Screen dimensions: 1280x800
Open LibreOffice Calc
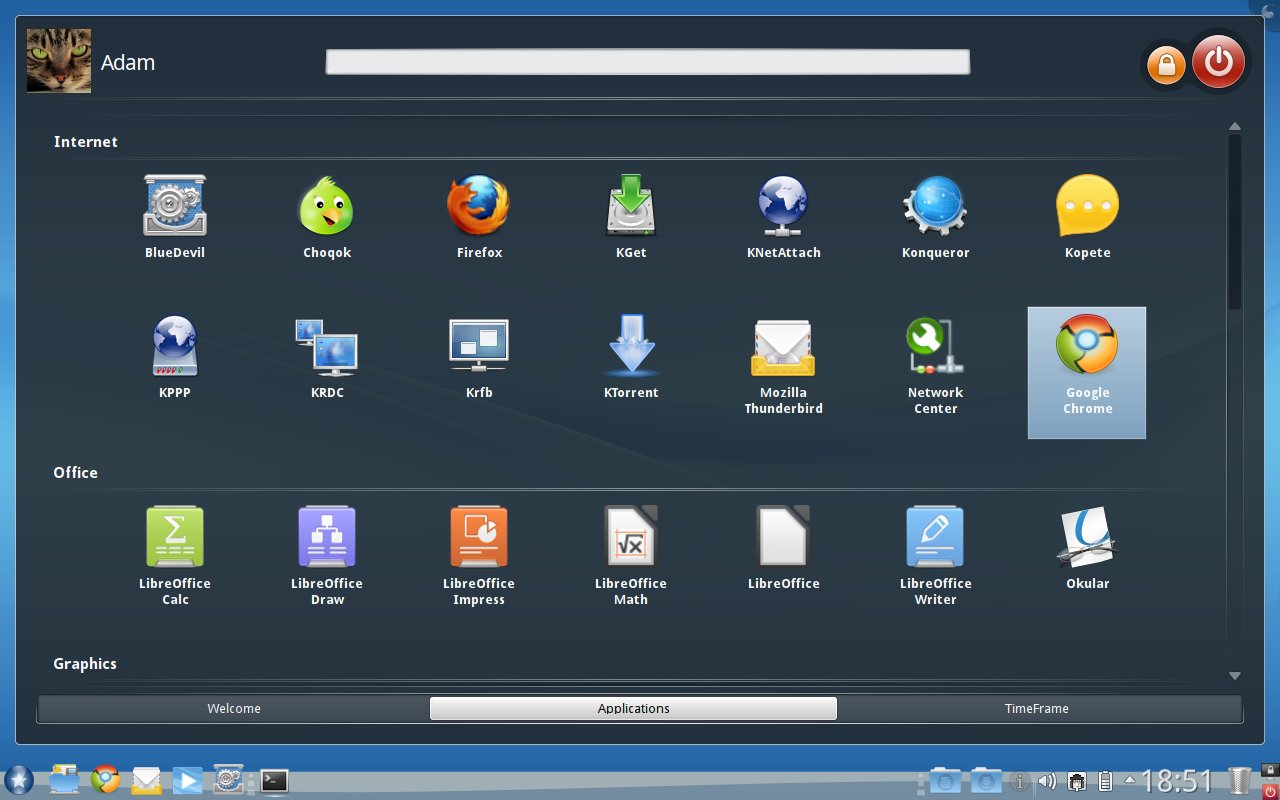click(175, 556)
